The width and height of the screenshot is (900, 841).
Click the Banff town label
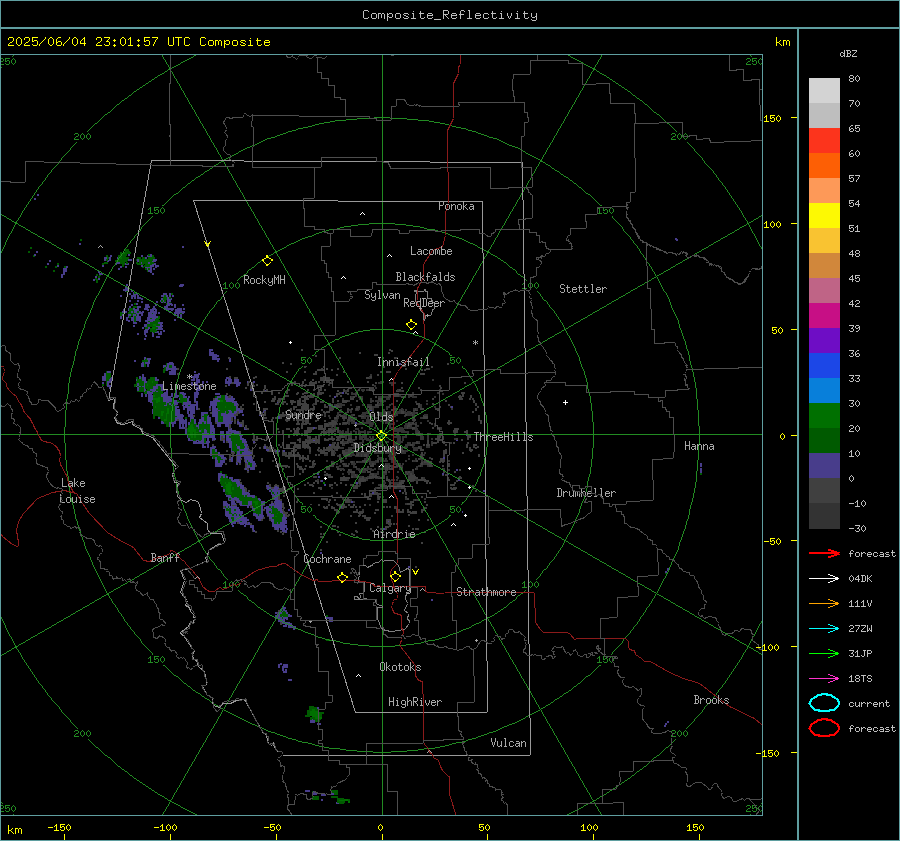tap(165, 557)
